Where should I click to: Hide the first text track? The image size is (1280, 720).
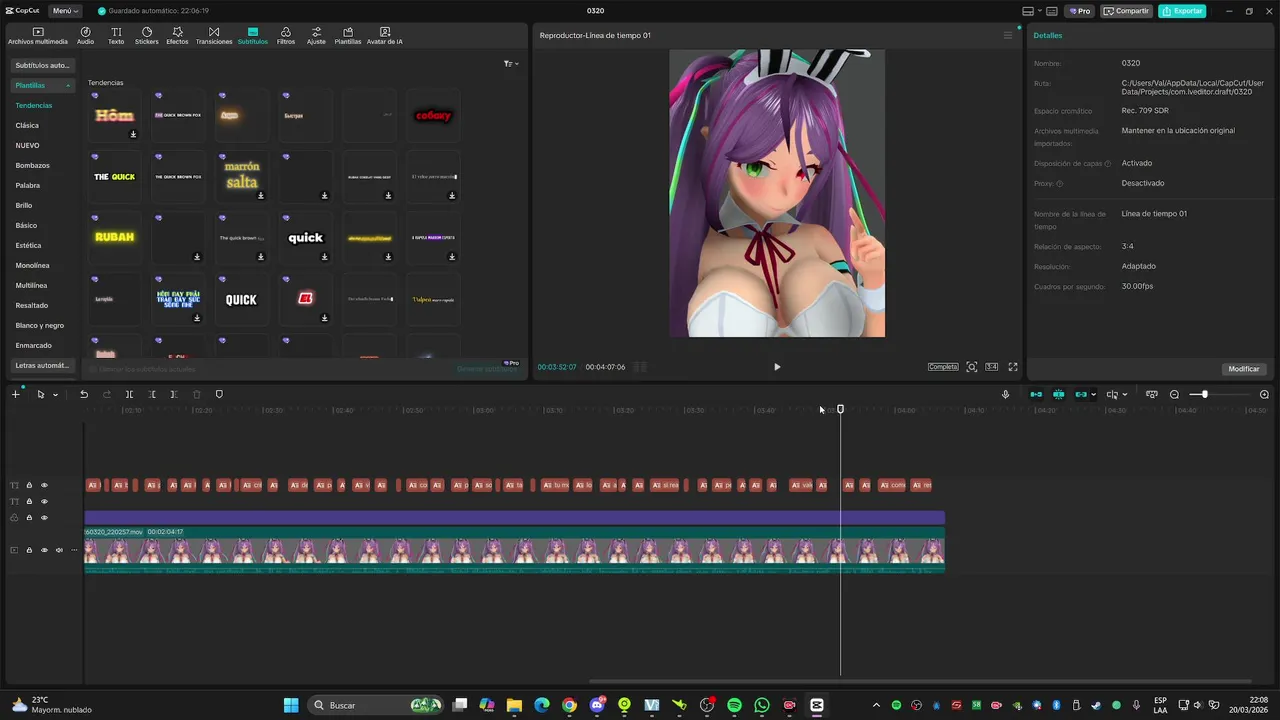pyautogui.click(x=44, y=485)
